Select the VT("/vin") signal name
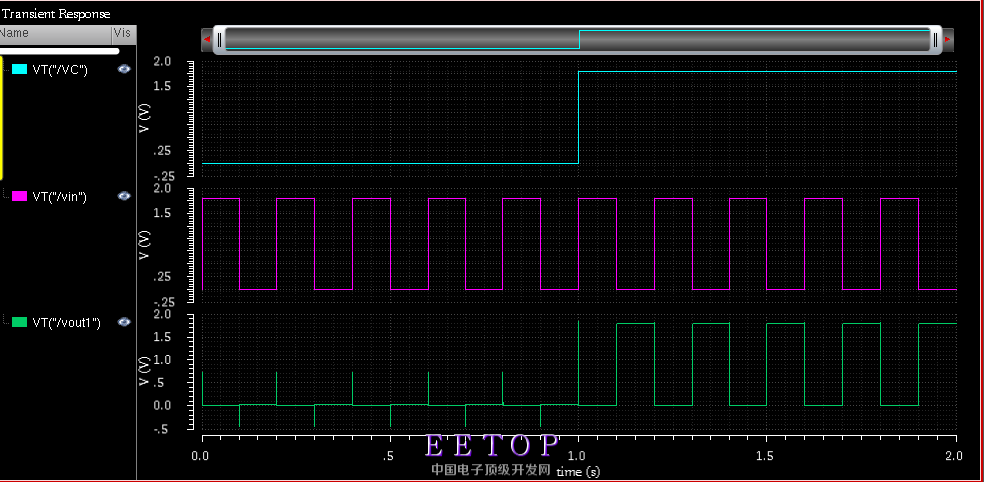The image size is (984, 482). (60, 196)
